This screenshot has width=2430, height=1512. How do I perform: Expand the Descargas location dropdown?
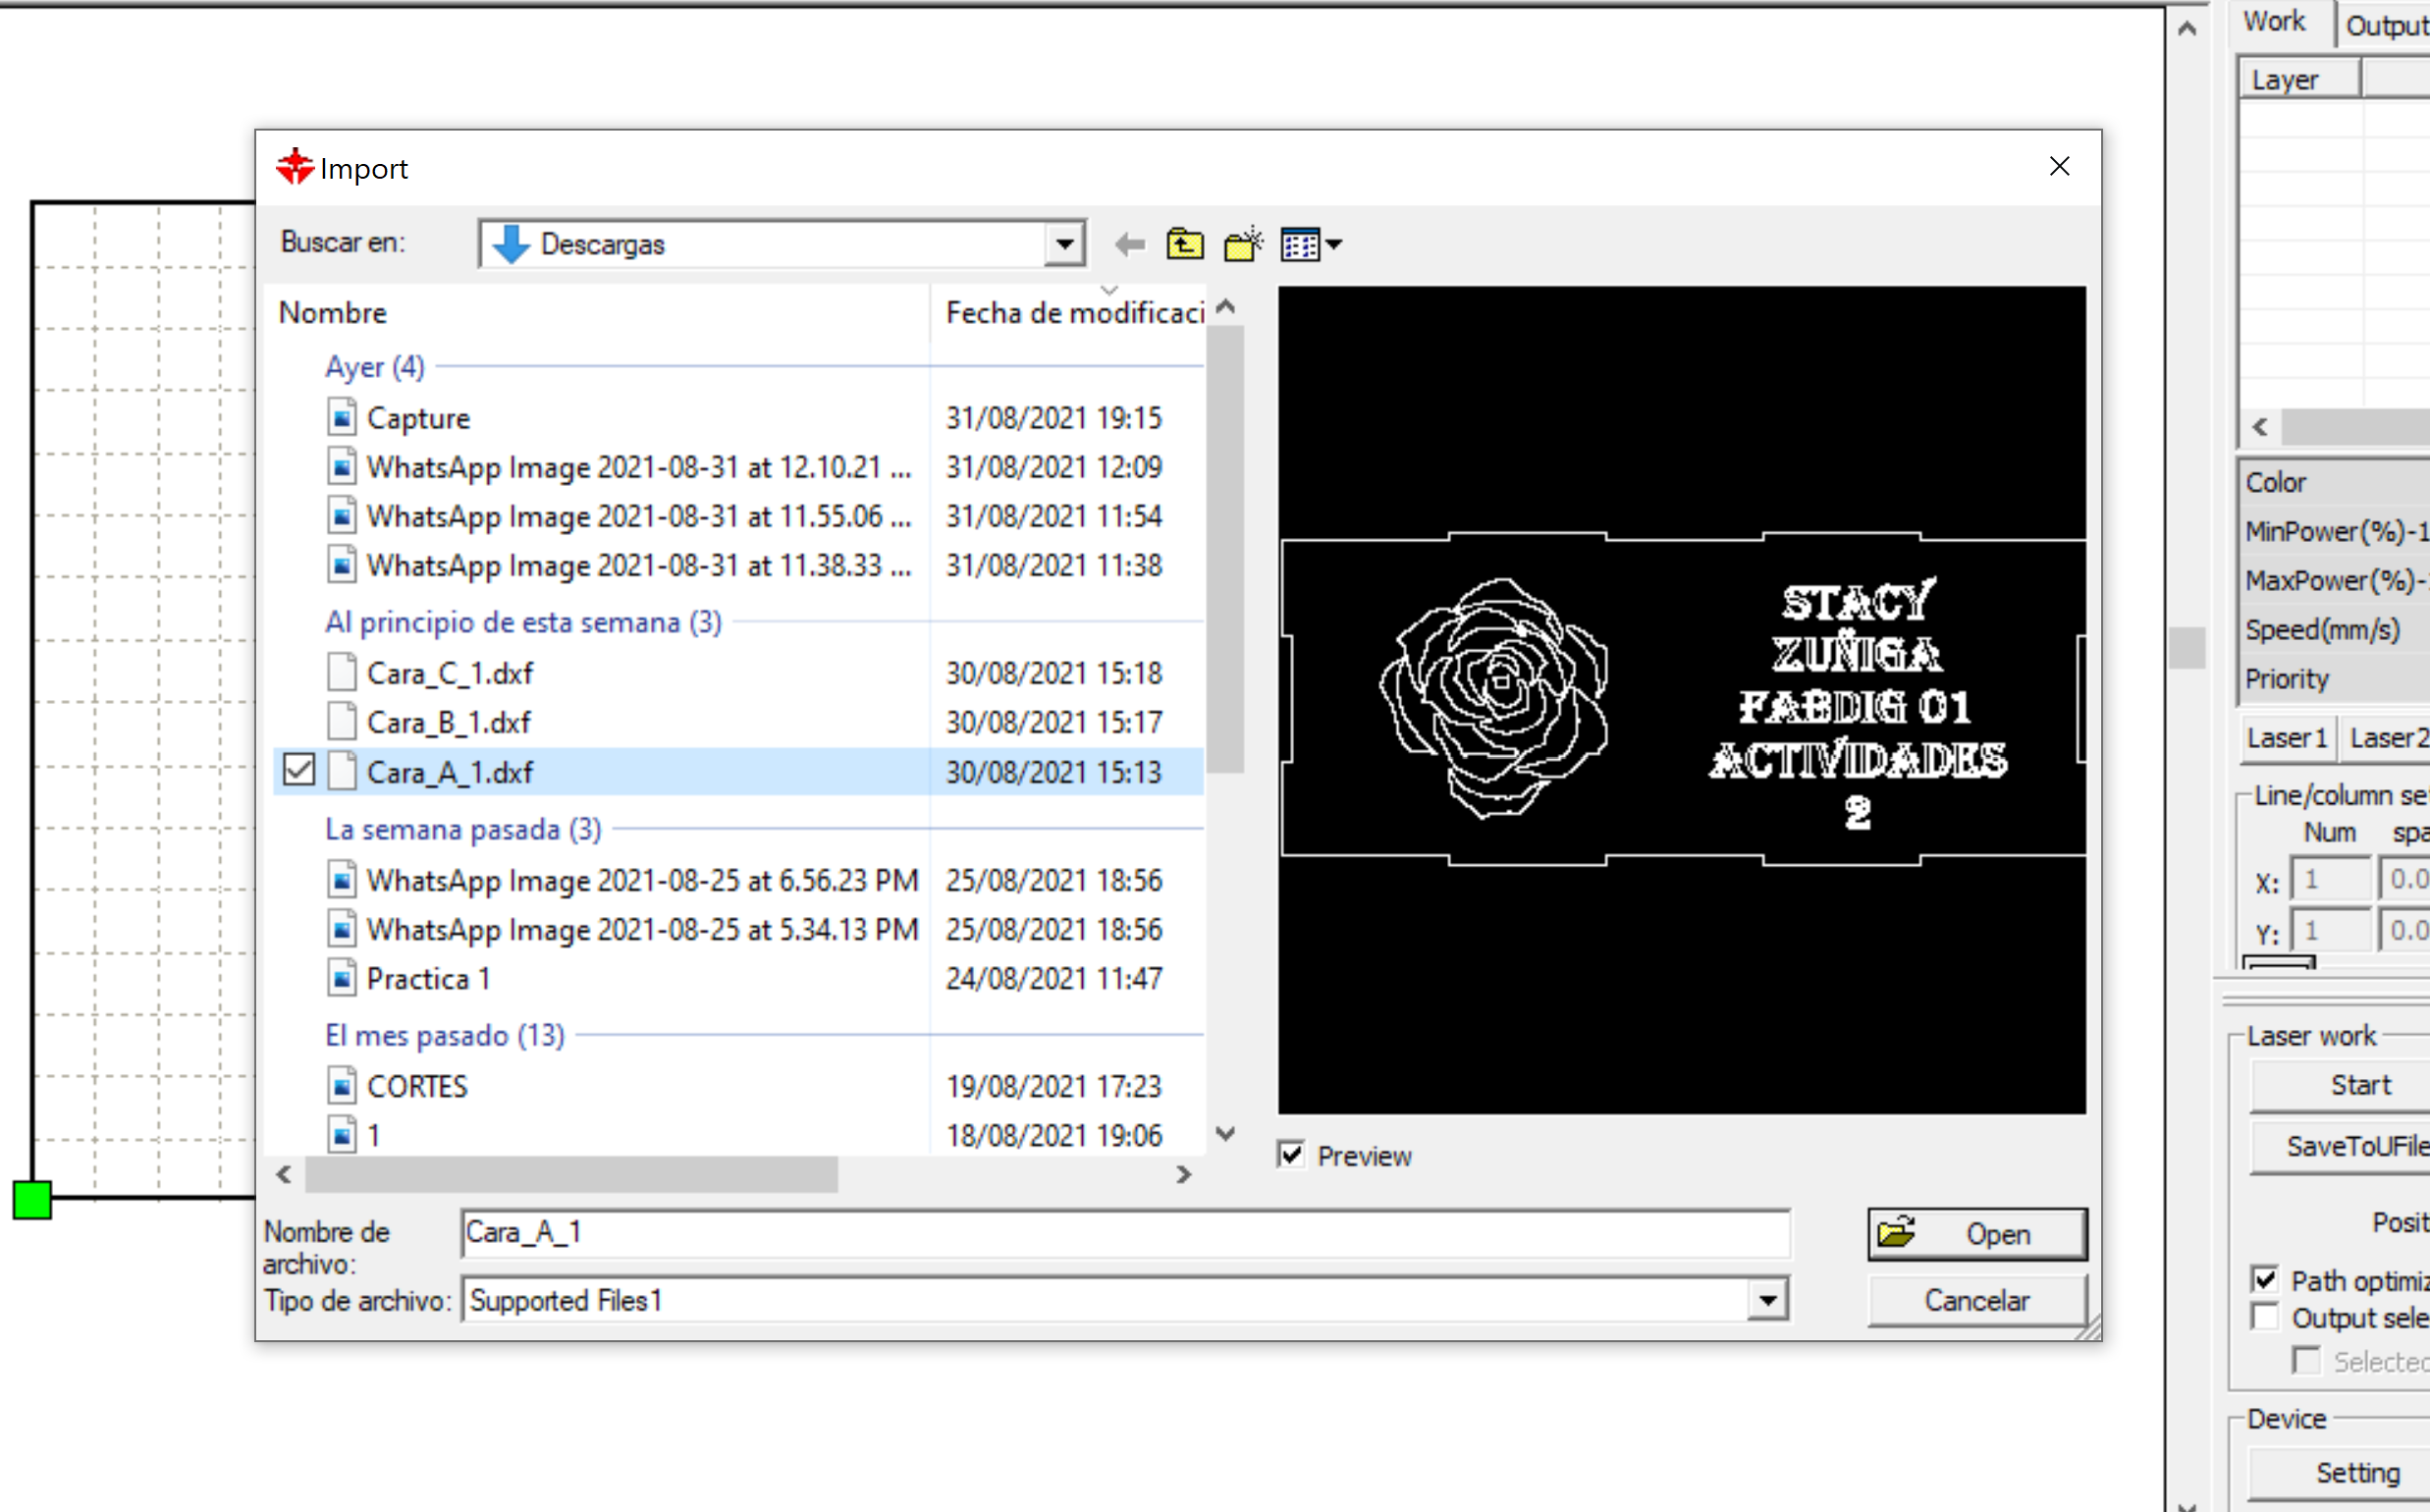1064,244
